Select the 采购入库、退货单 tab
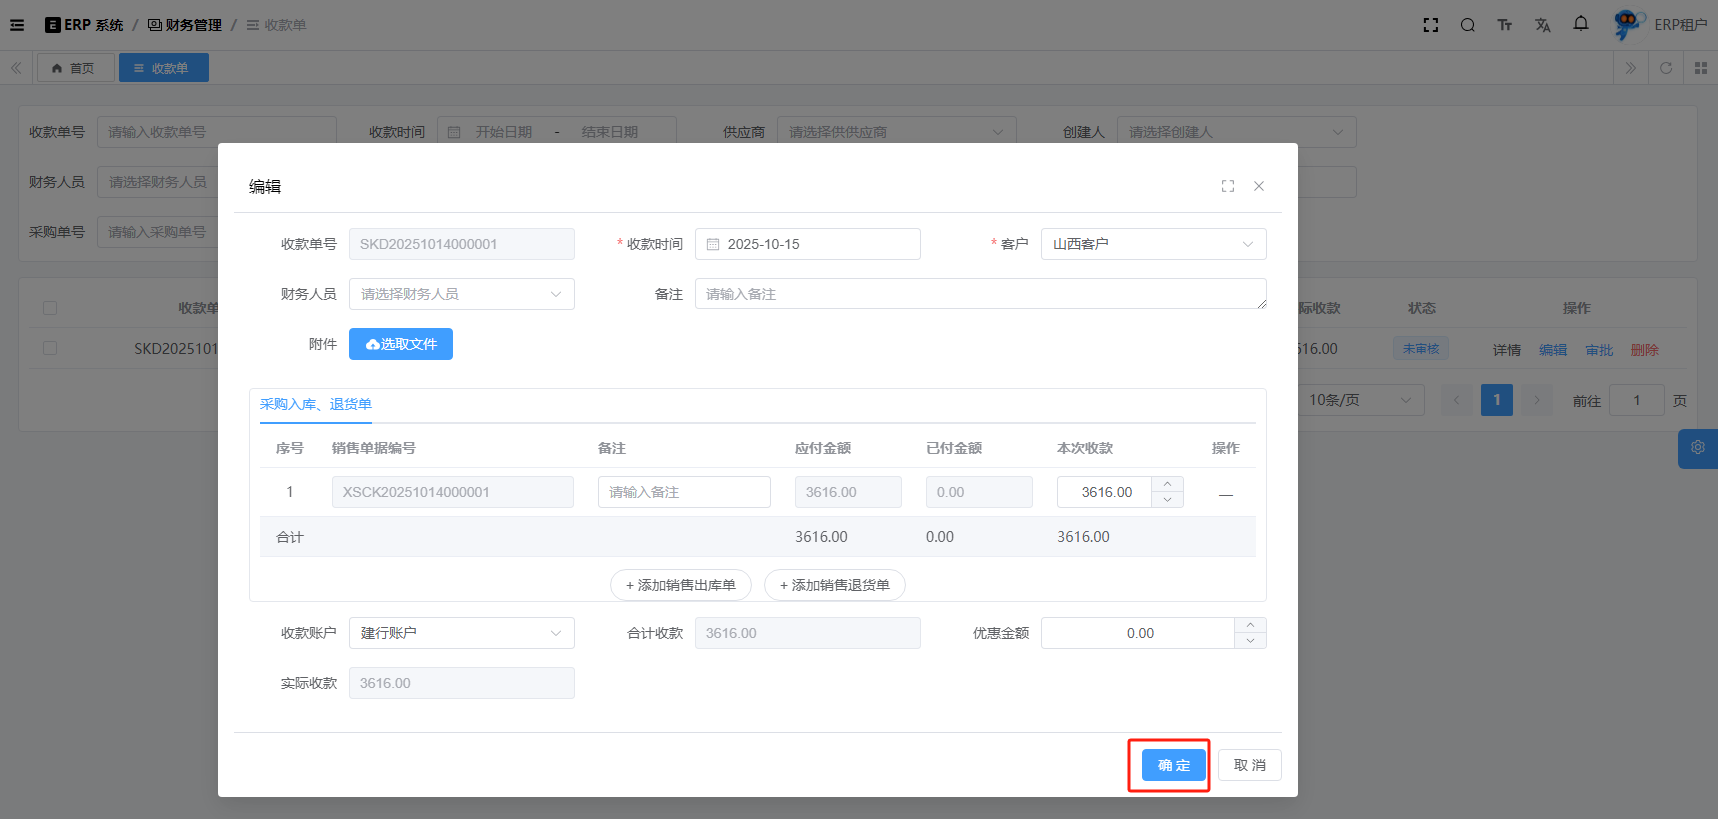The height and width of the screenshot is (819, 1718). (x=315, y=404)
